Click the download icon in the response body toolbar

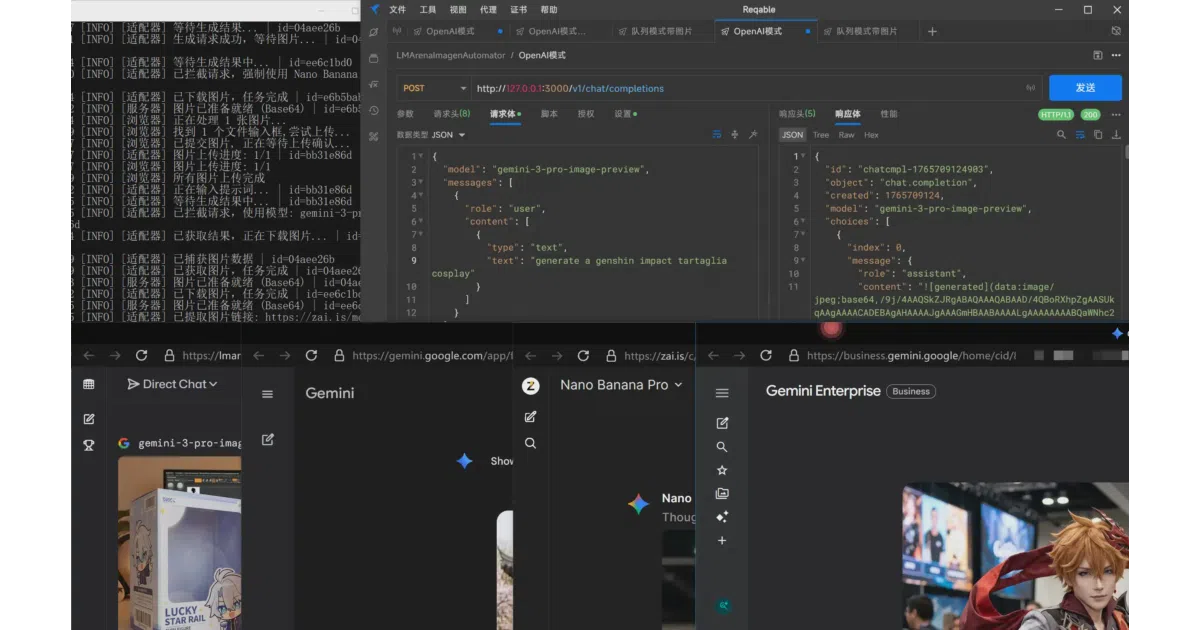1116,135
